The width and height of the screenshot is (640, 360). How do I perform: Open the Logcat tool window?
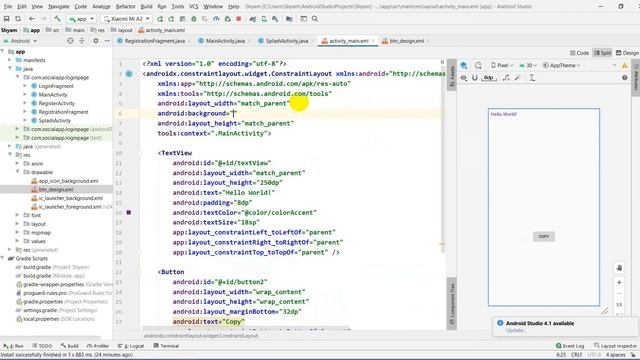(131, 346)
